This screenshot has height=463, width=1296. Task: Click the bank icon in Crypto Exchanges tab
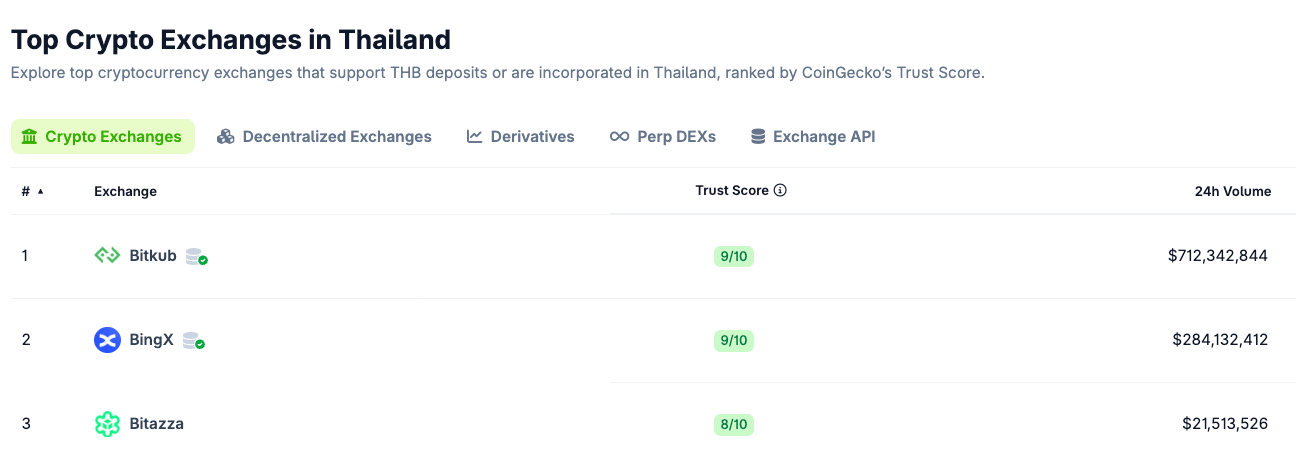click(x=29, y=136)
